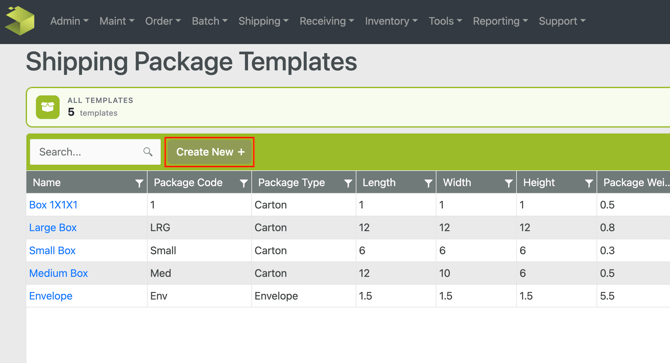The image size is (670, 363).
Task: Select the Small package code cell
Action: [x=199, y=250]
